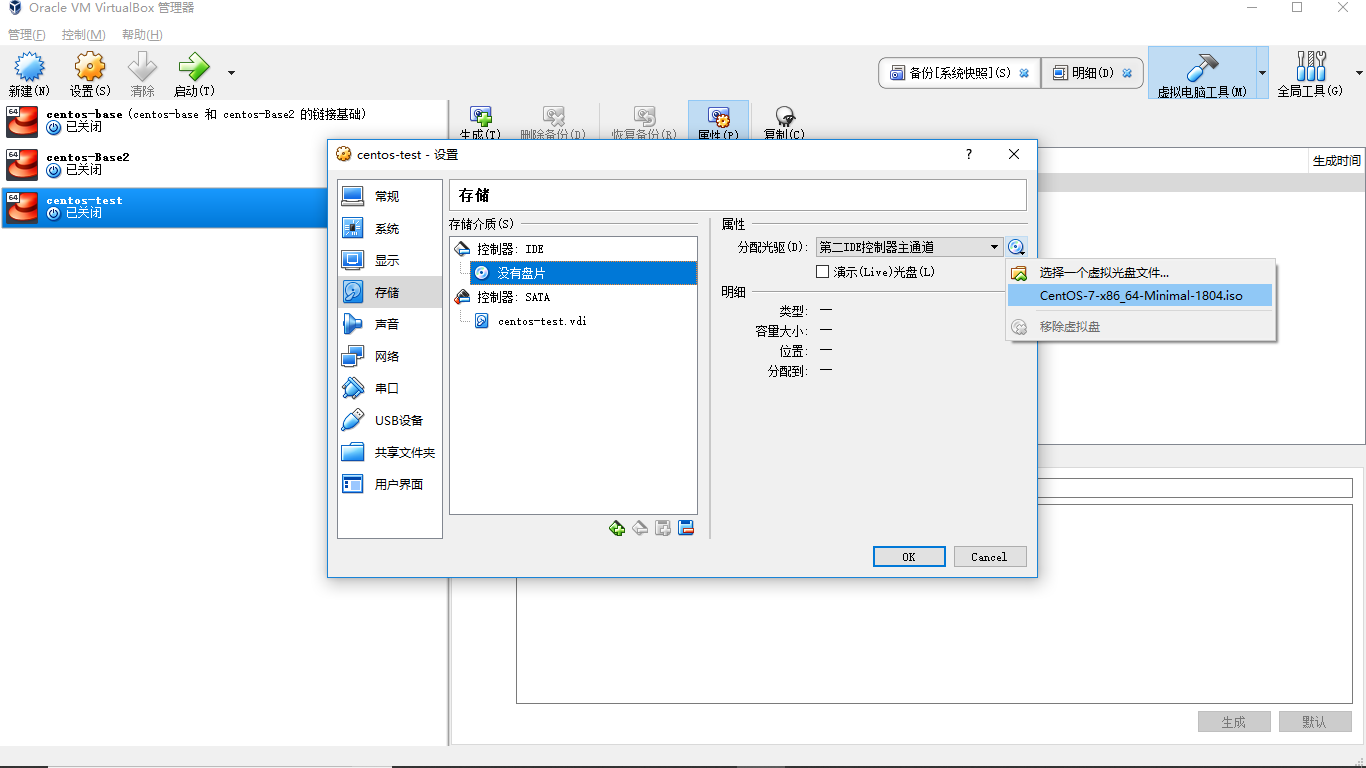Select 存储 settings category
Screen dimensions: 1366x768
[390, 292]
